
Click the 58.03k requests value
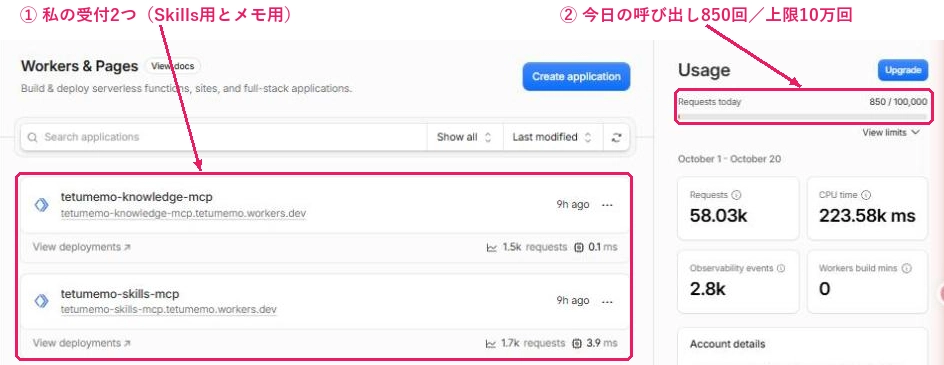718,216
